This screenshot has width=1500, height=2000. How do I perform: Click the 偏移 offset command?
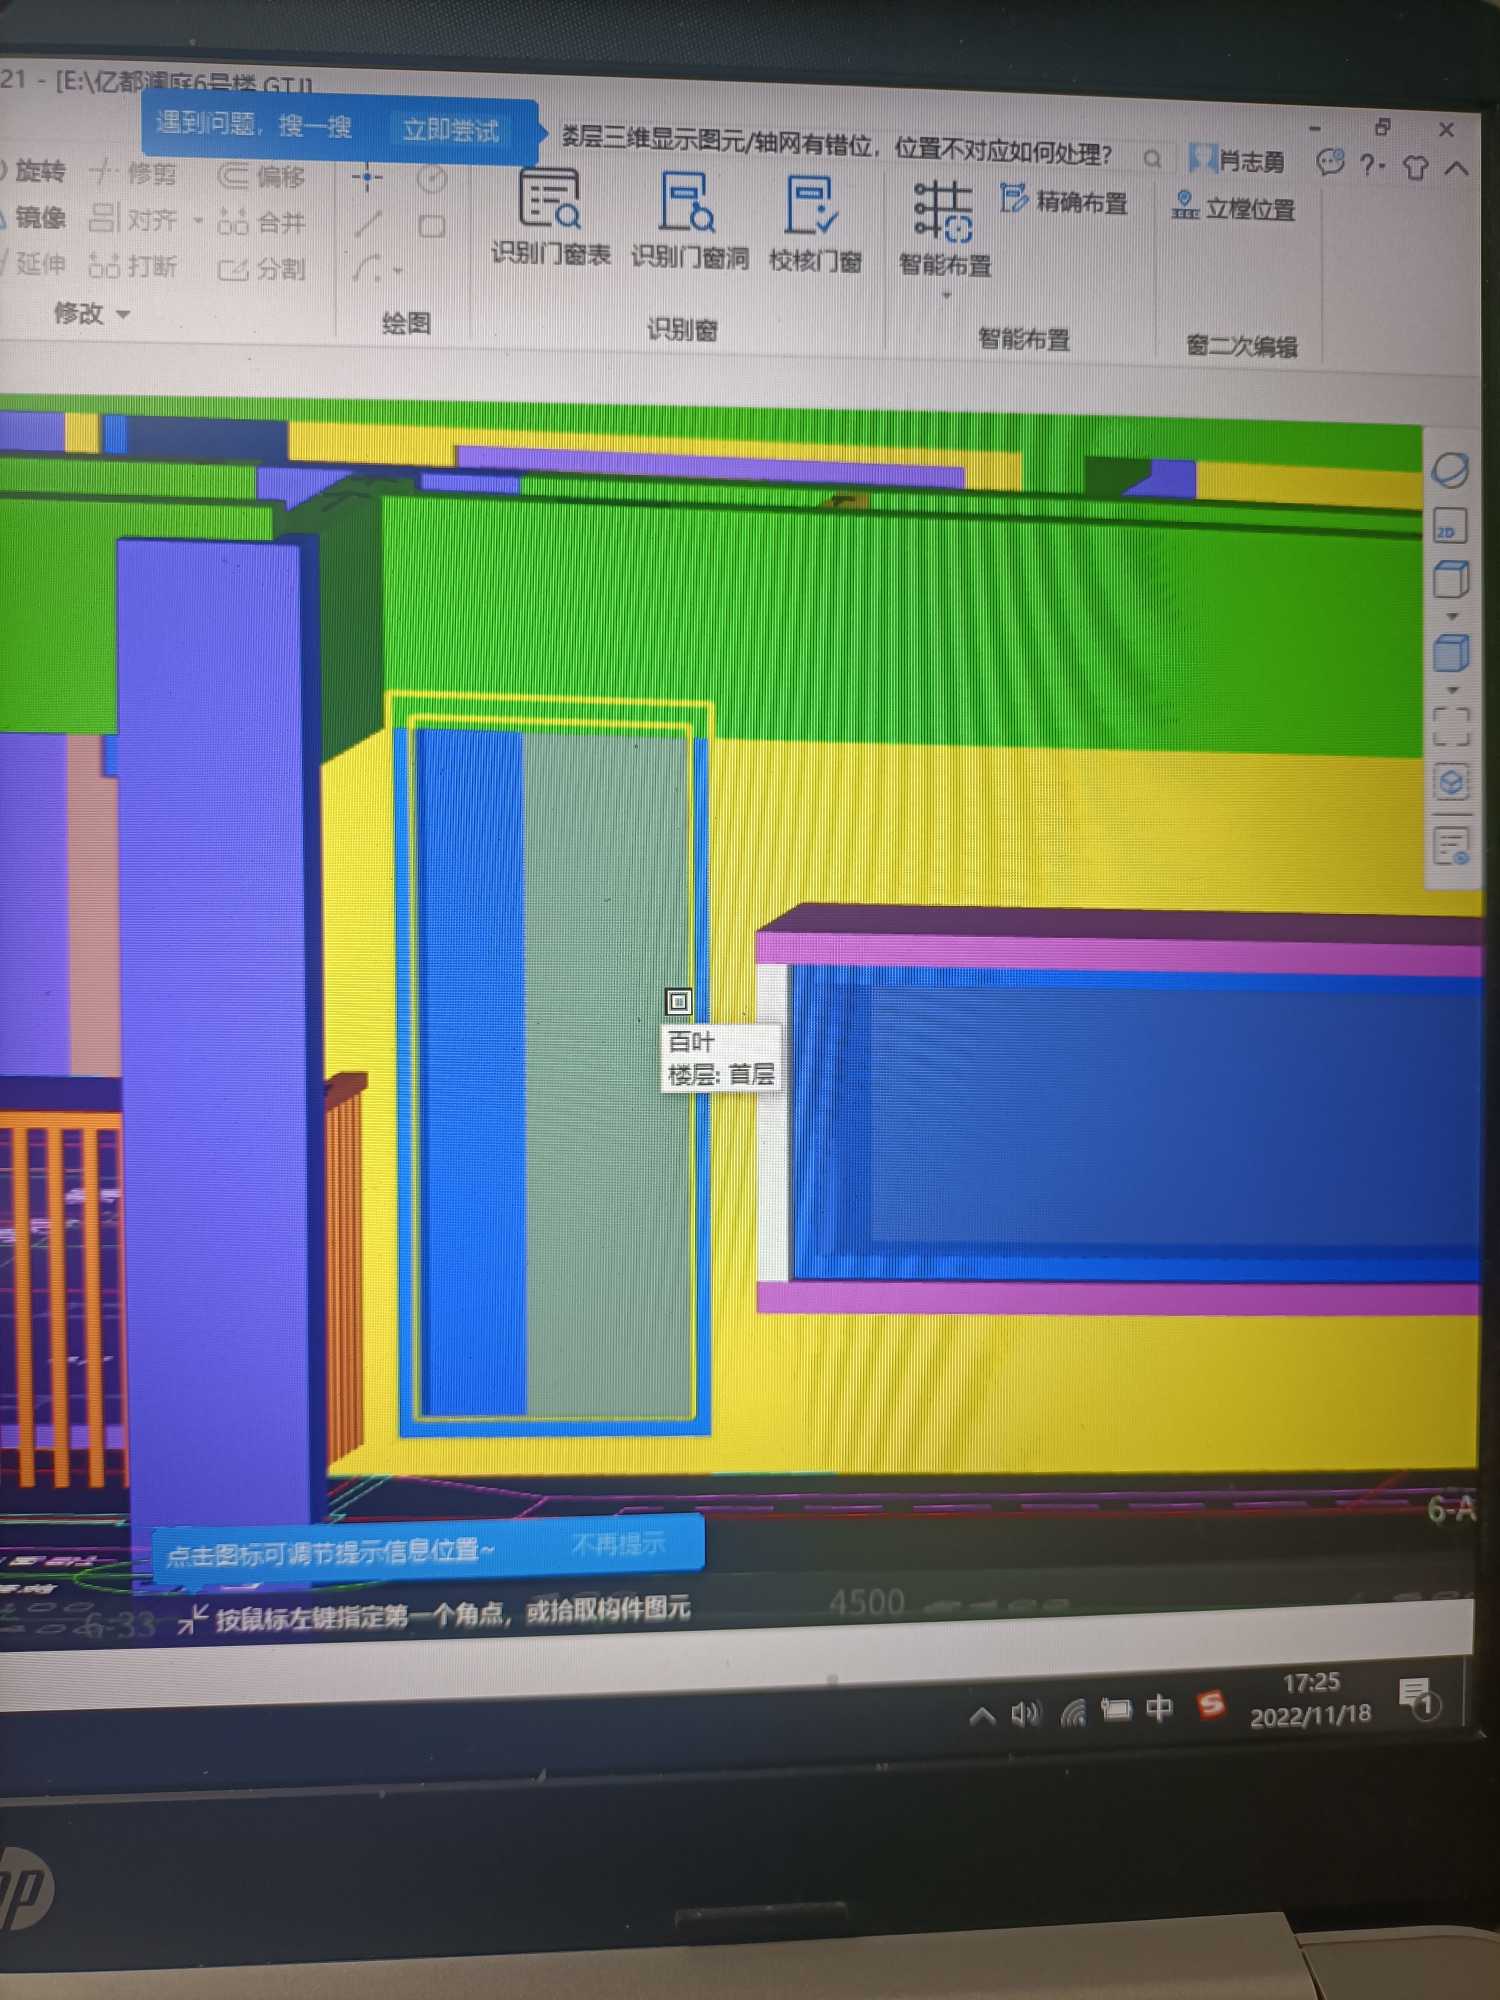pyautogui.click(x=261, y=177)
